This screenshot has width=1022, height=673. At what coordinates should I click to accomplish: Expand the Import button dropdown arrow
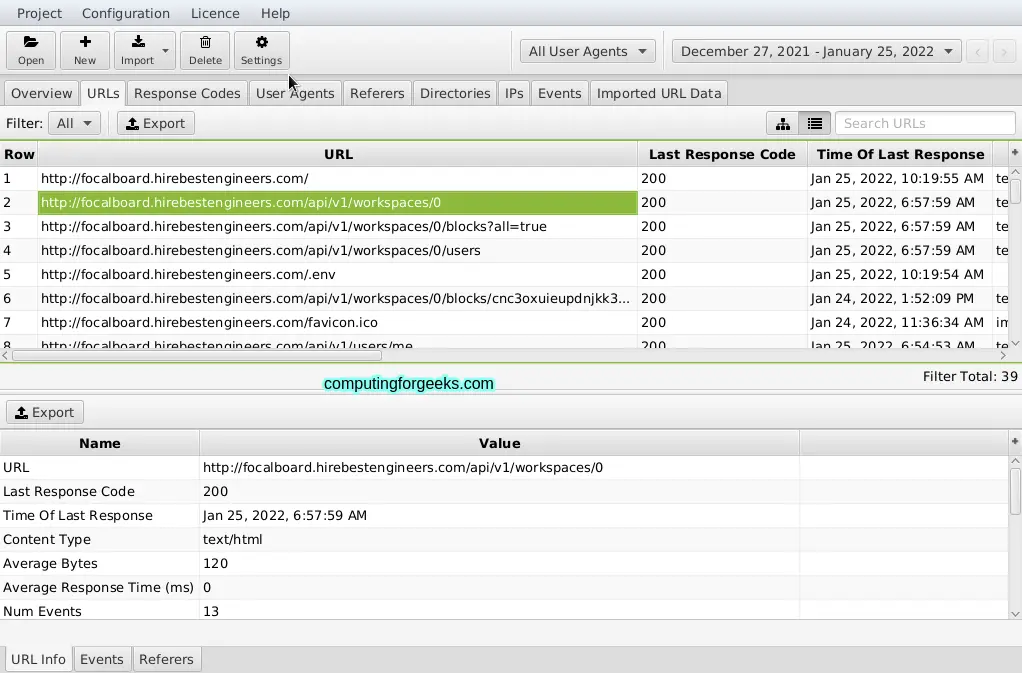coord(166,51)
